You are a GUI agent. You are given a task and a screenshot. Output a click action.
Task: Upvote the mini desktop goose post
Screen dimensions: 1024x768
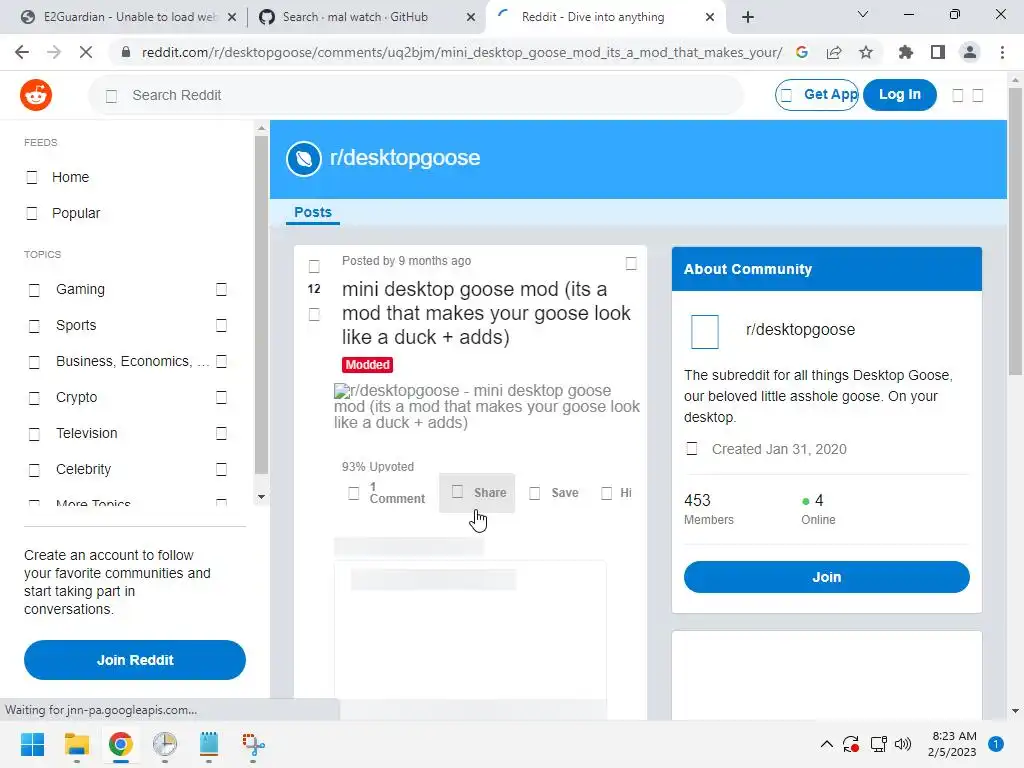click(x=314, y=266)
